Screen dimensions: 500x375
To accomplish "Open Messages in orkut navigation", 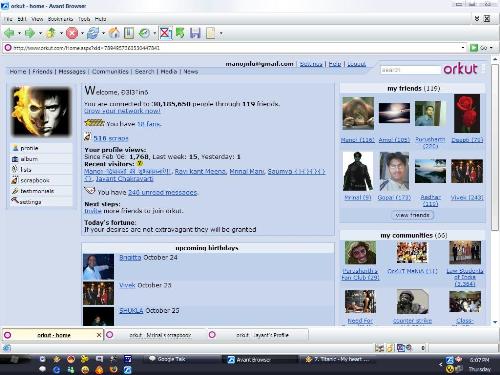I will [x=72, y=72].
